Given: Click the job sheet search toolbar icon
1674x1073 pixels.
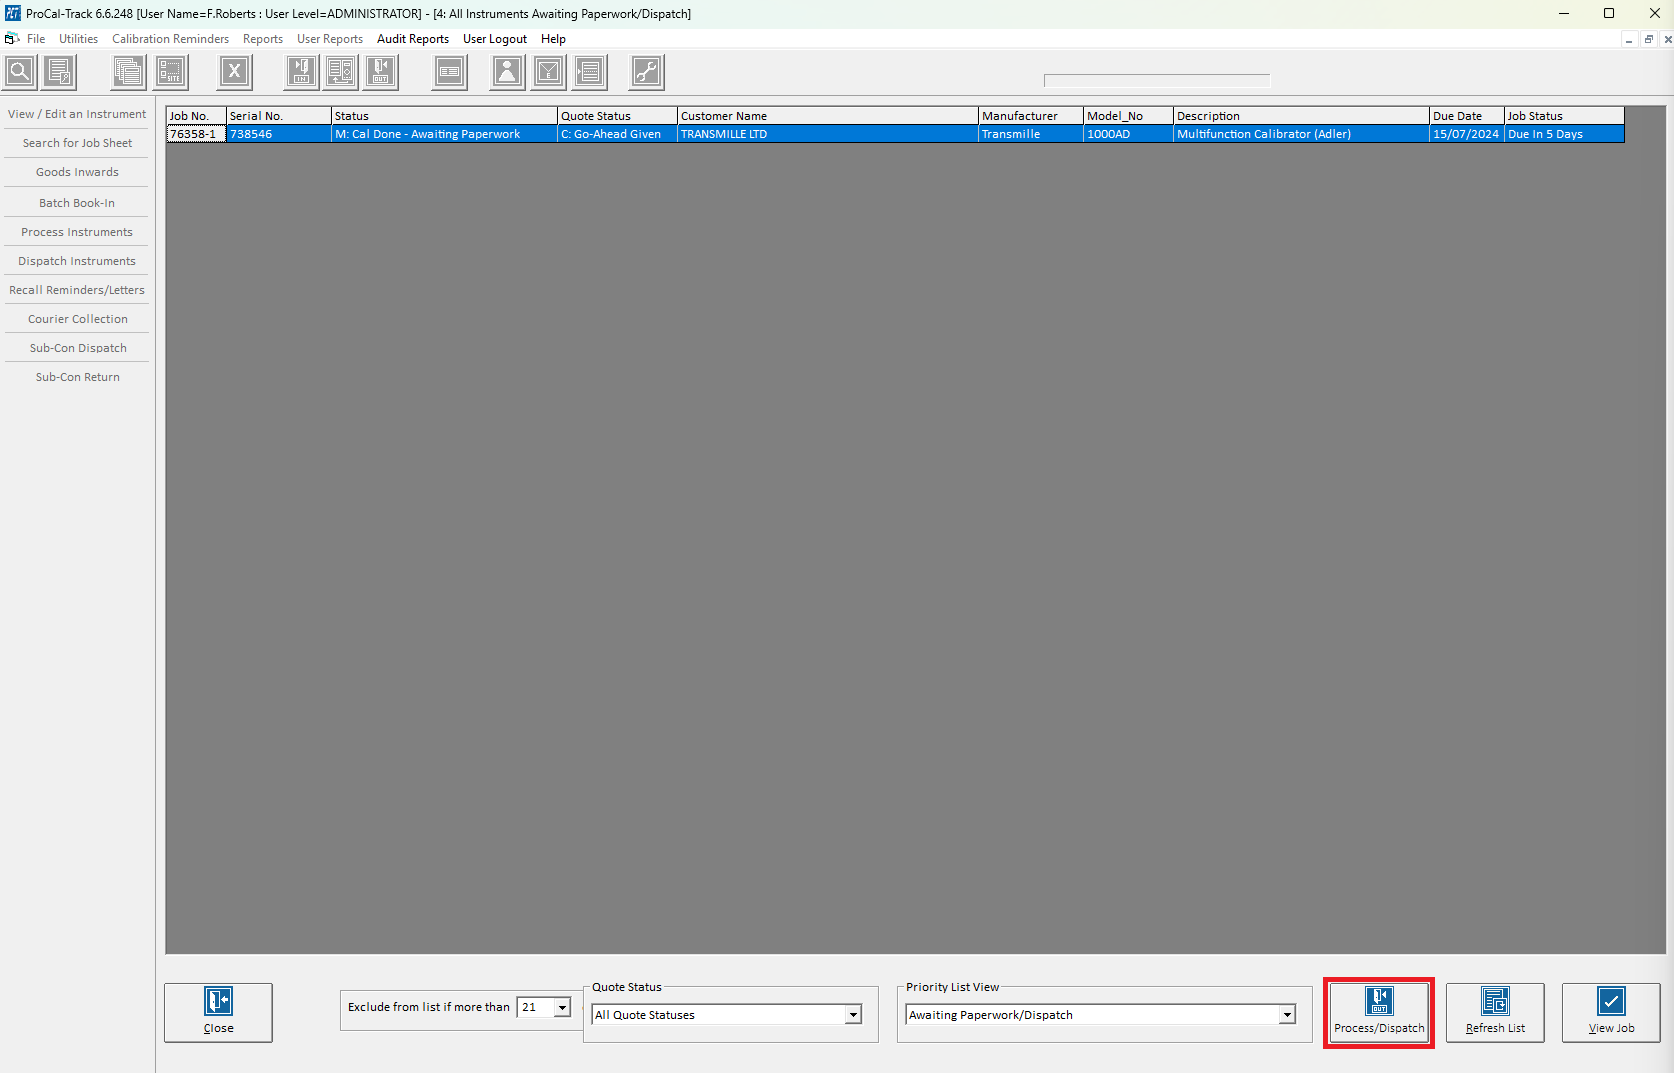Looking at the screenshot, I should coord(60,72).
